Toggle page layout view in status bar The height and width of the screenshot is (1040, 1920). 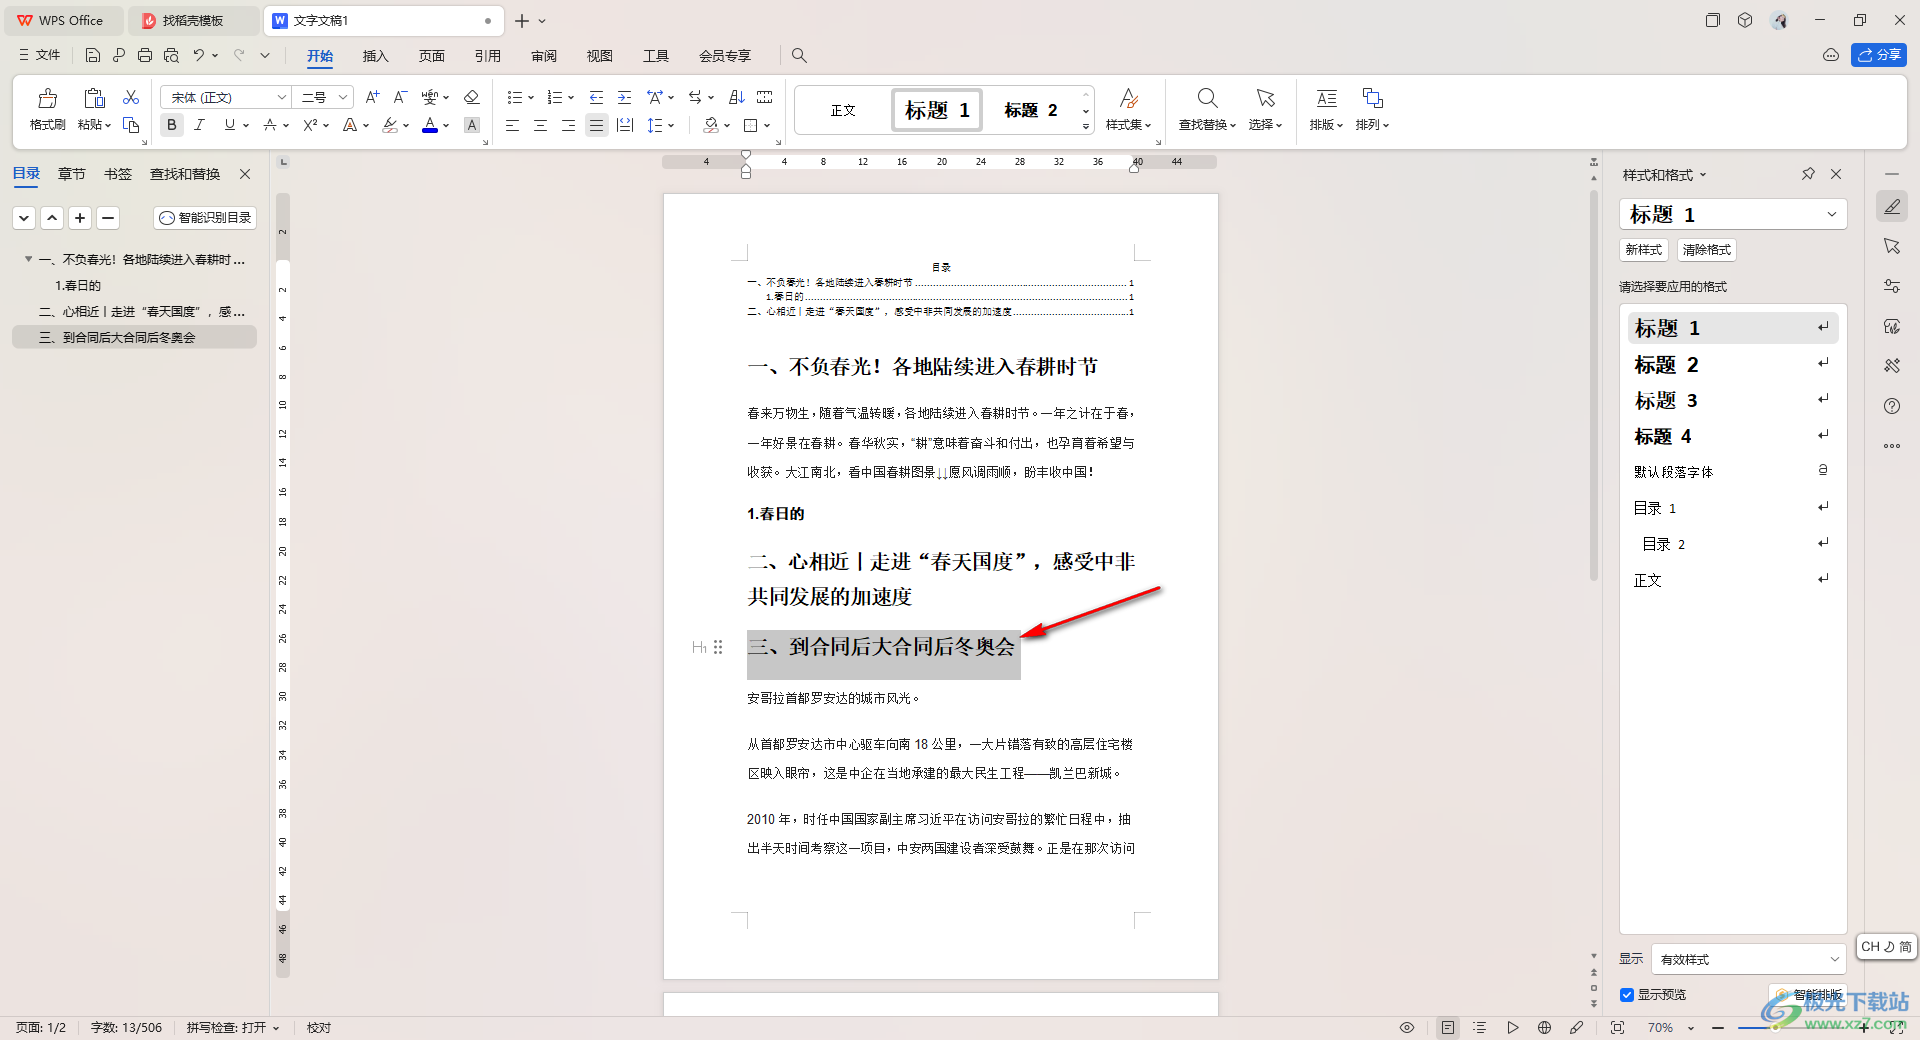pos(1448,1027)
